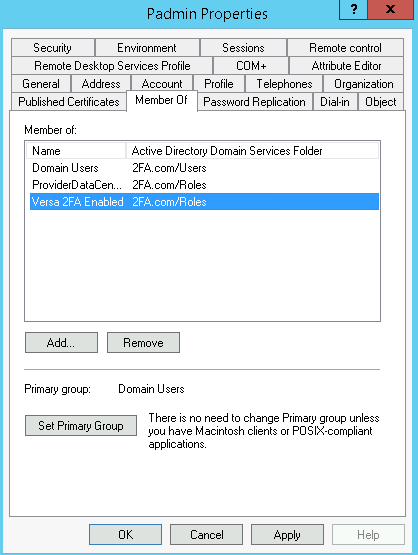Switch to the COM+ tab
This screenshot has height=555, width=418.
tap(251, 66)
